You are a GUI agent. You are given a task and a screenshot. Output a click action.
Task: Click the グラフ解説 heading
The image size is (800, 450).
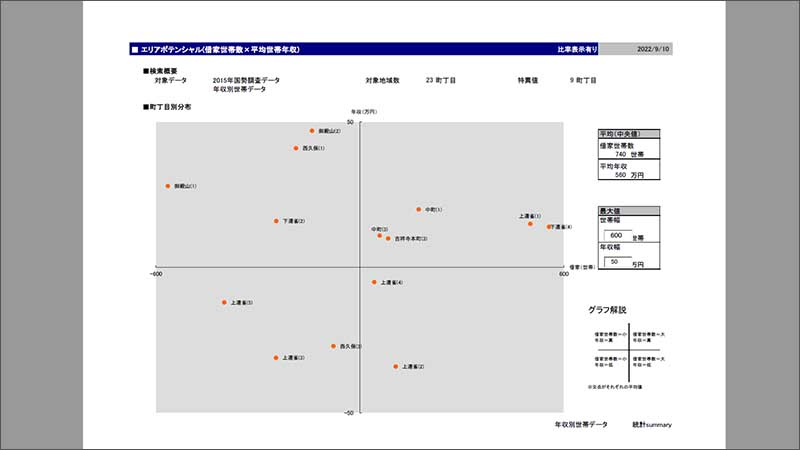607,310
